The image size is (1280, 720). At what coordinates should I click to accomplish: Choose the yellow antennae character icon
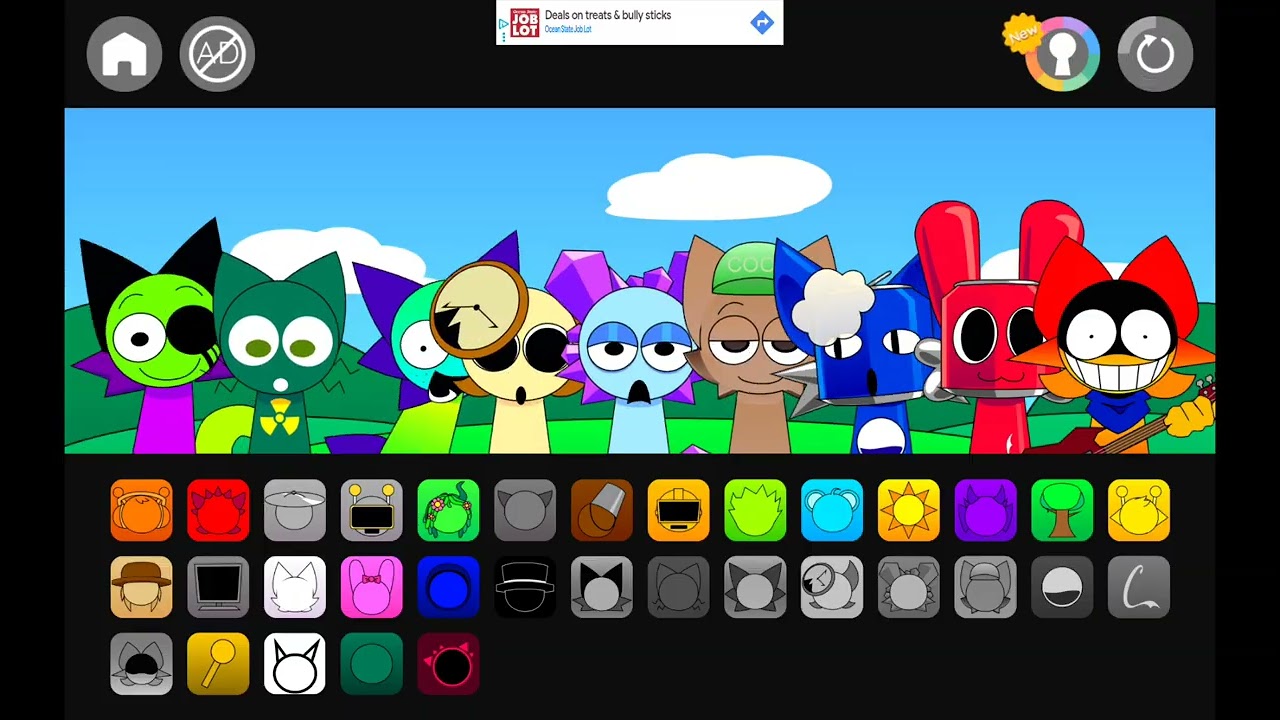1139,510
